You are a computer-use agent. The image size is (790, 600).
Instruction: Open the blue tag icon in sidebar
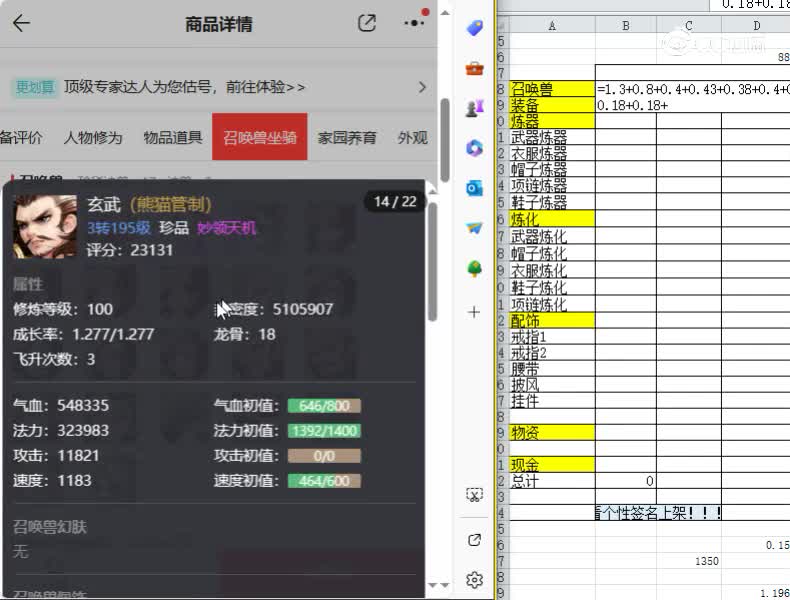[474, 28]
